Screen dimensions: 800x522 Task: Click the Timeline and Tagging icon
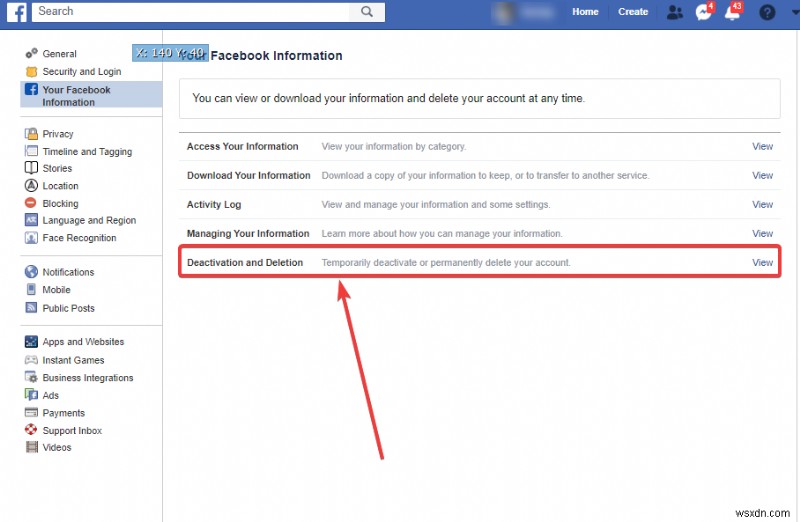[31, 151]
